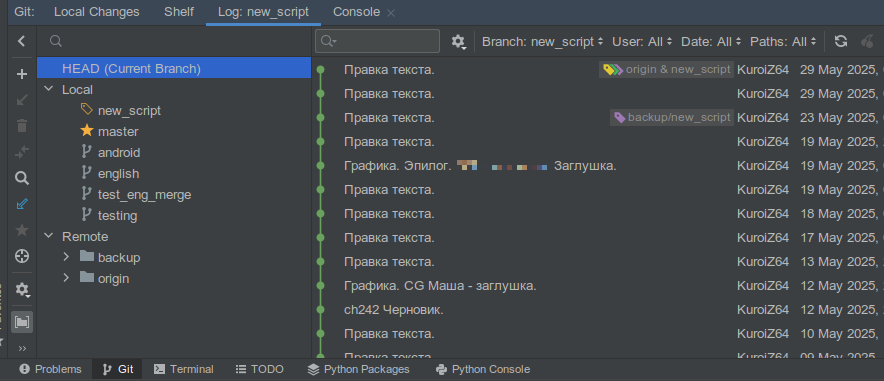This screenshot has height=381, width=884.
Task: Click the commit log search field
Action: pyautogui.click(x=377, y=41)
